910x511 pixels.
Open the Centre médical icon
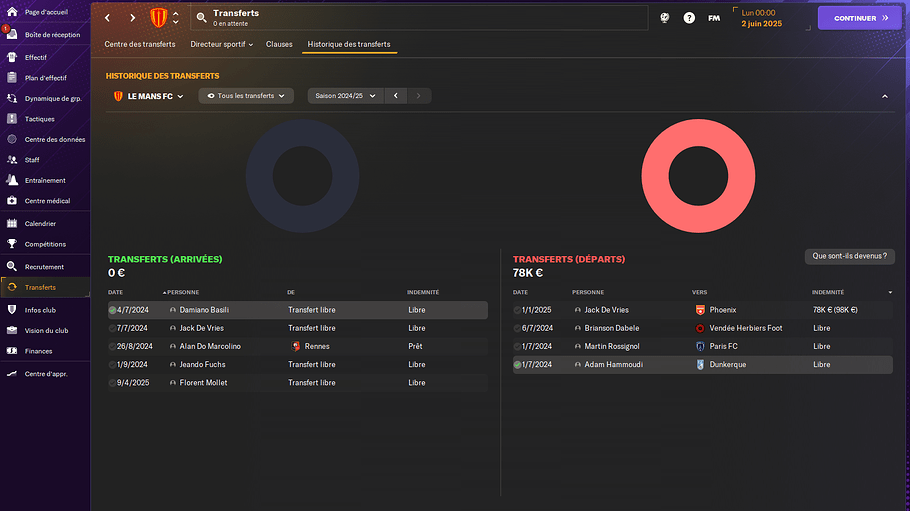pyautogui.click(x=12, y=201)
